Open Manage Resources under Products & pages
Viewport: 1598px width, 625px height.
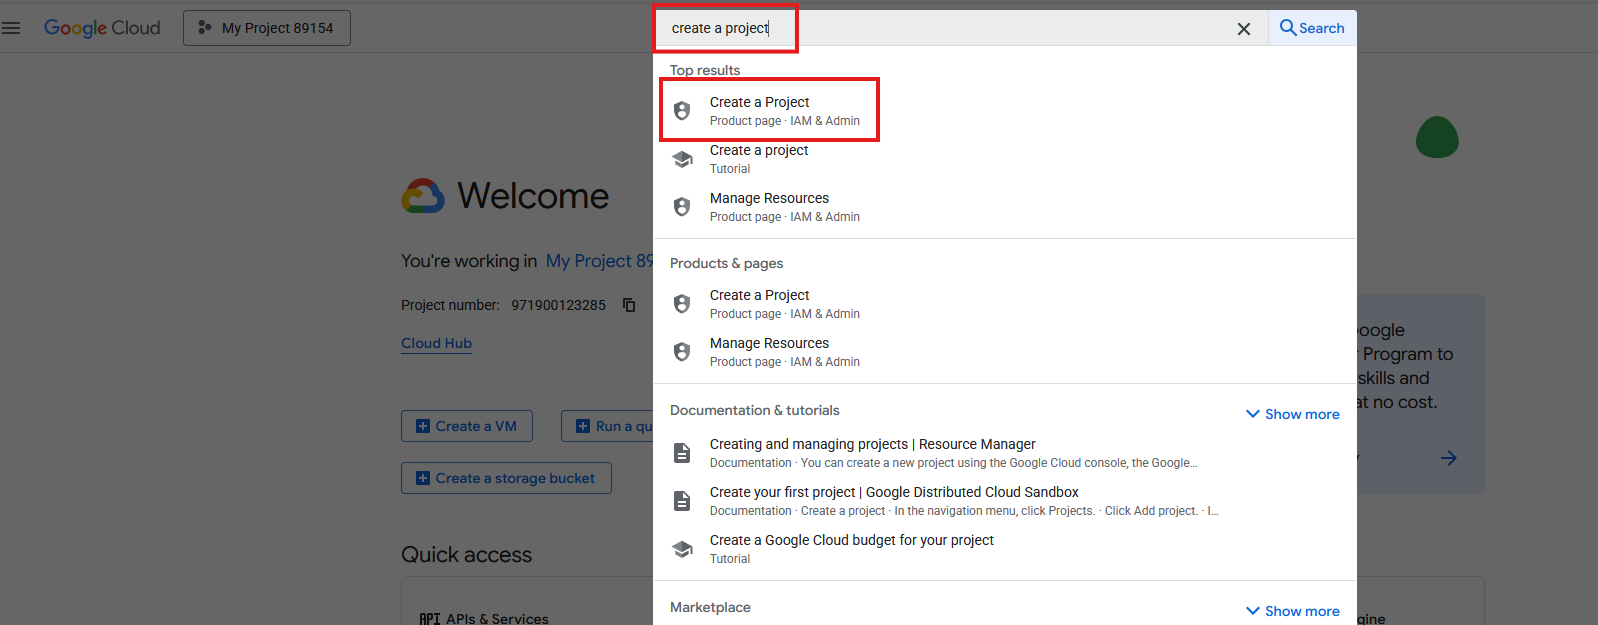click(x=769, y=352)
